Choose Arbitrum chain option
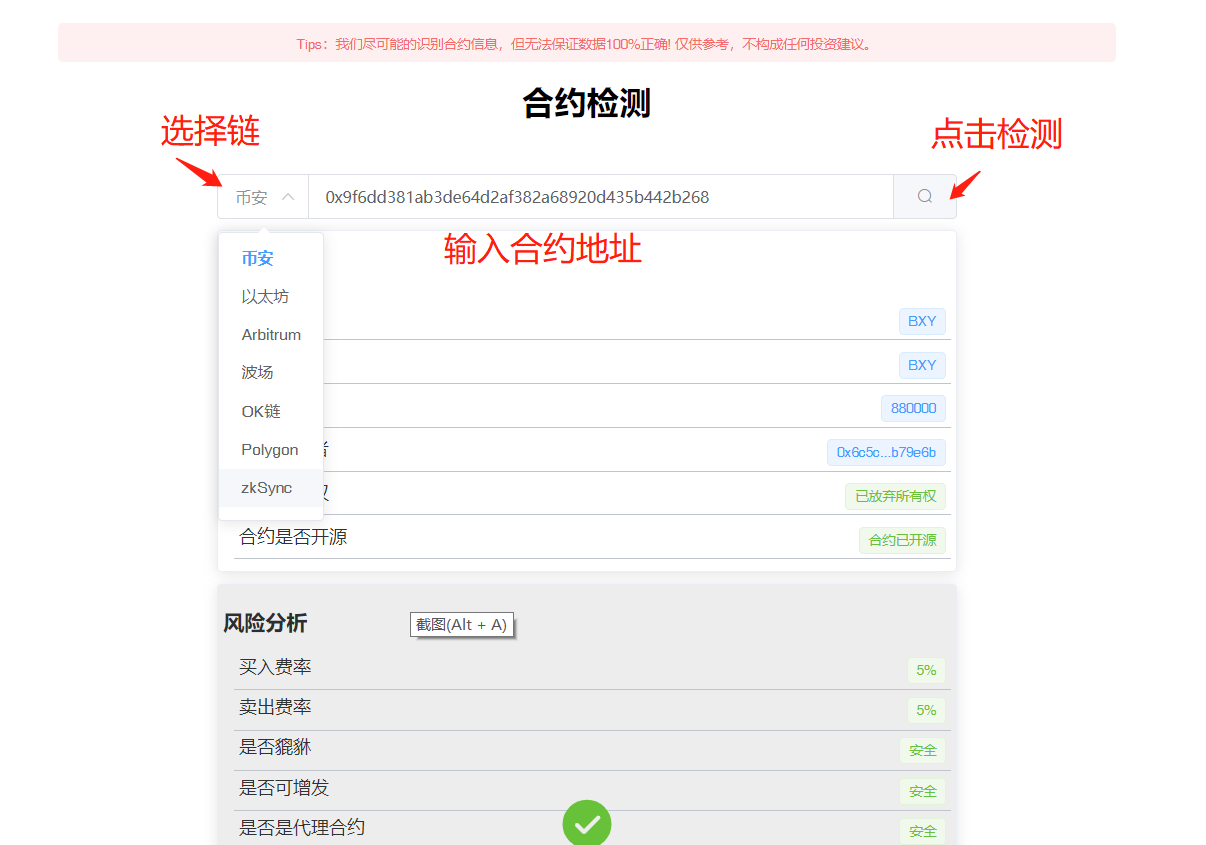Viewport: 1206px width, 845px height. (271, 335)
